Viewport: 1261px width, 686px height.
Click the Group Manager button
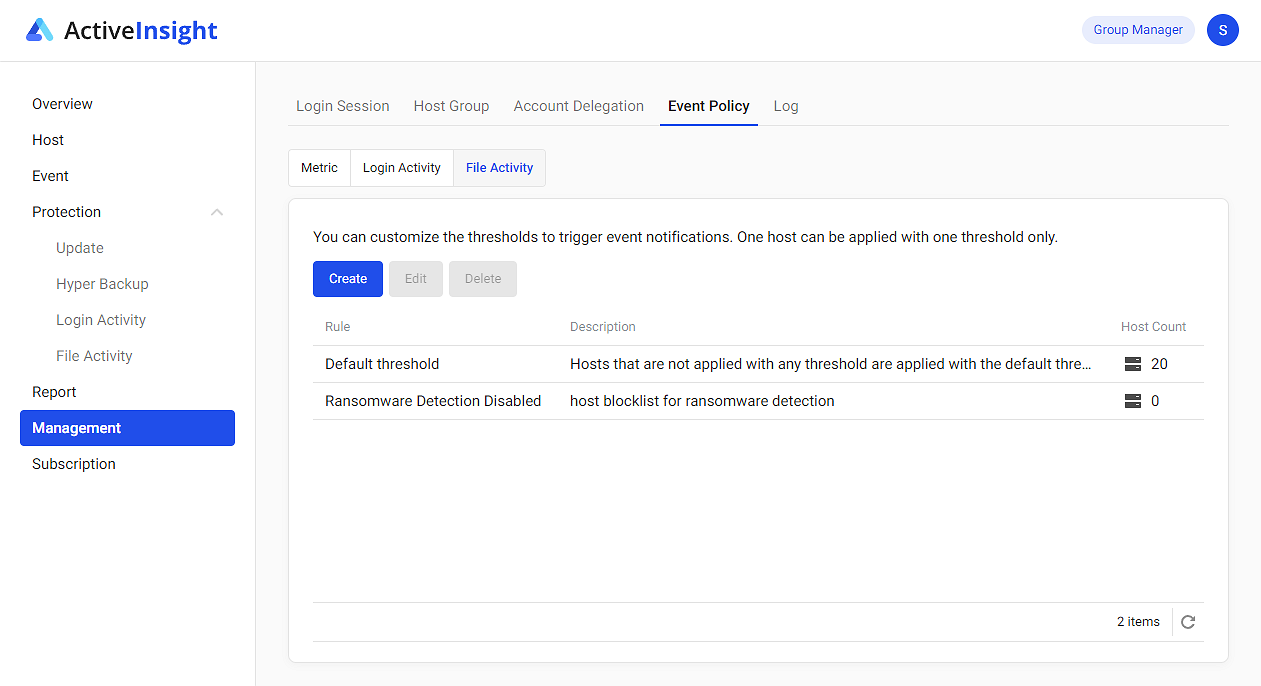(1138, 30)
